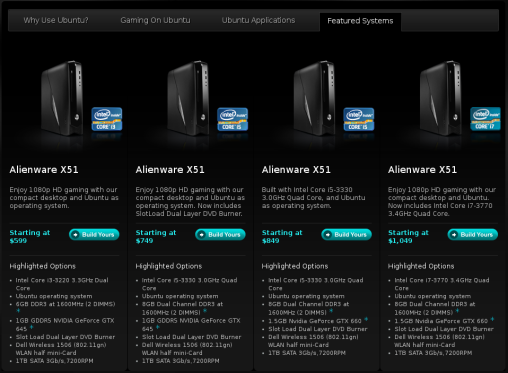Click the Alienware X51 title of $599 system
Screen dimensions: 508x373
[x=44, y=170]
